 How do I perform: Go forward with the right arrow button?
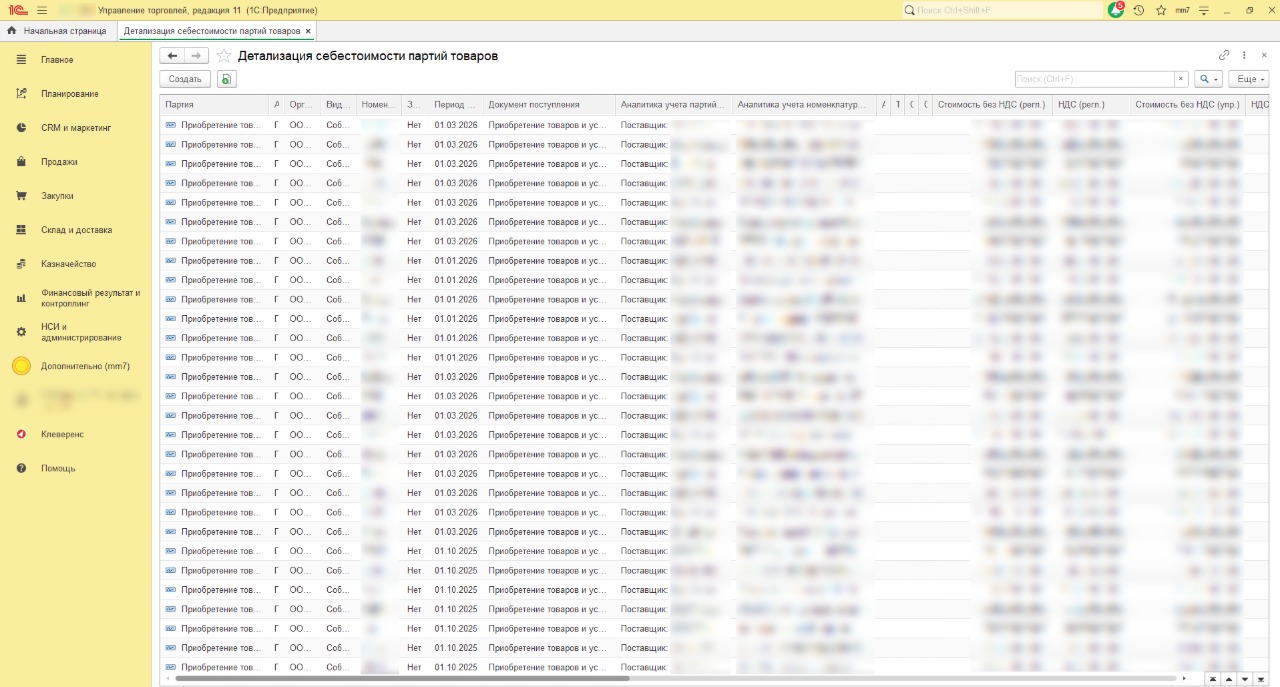pos(197,56)
